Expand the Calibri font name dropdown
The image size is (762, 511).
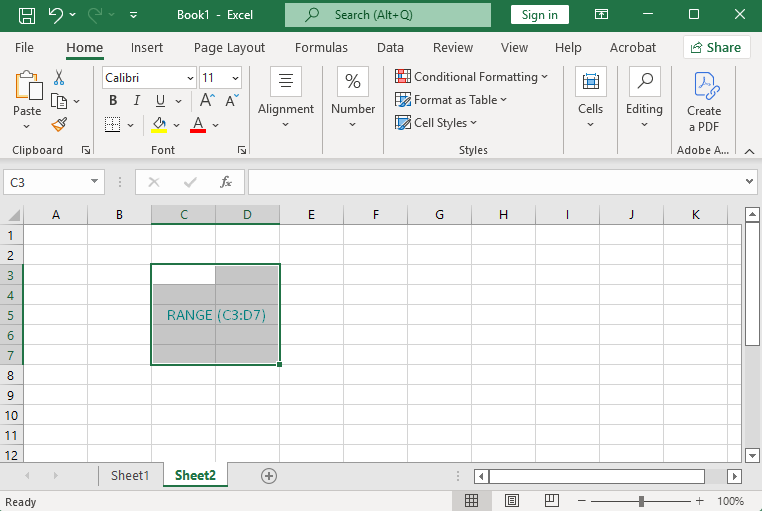[x=190, y=78]
